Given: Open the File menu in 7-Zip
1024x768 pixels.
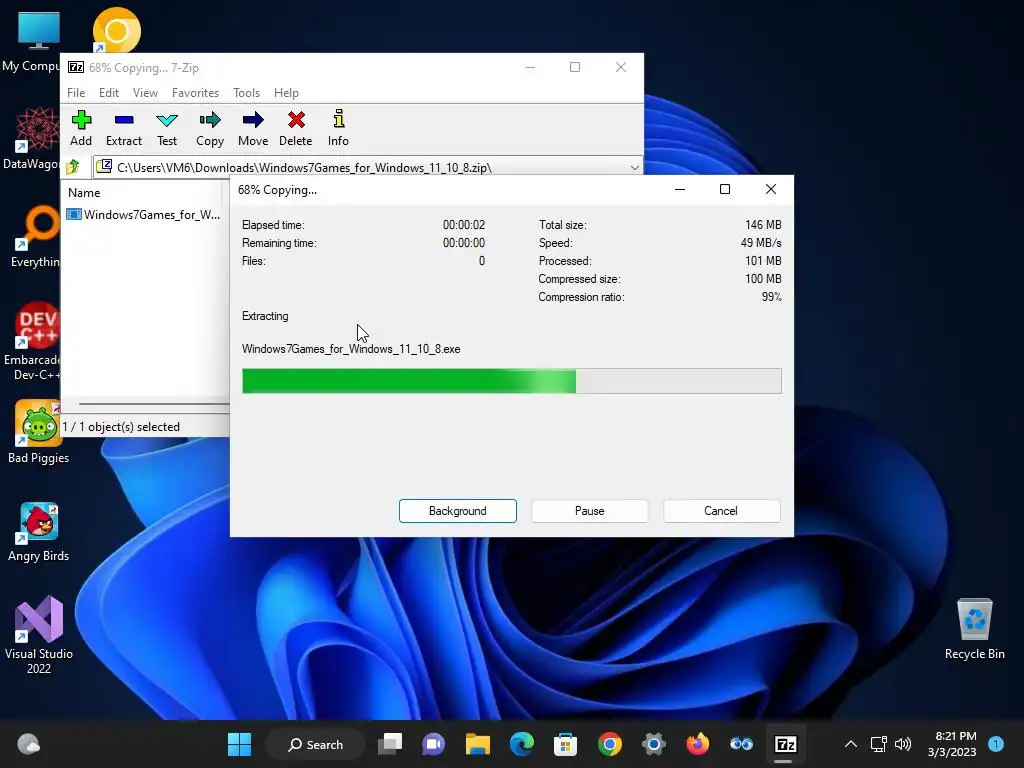Looking at the screenshot, I should pyautogui.click(x=76, y=93).
